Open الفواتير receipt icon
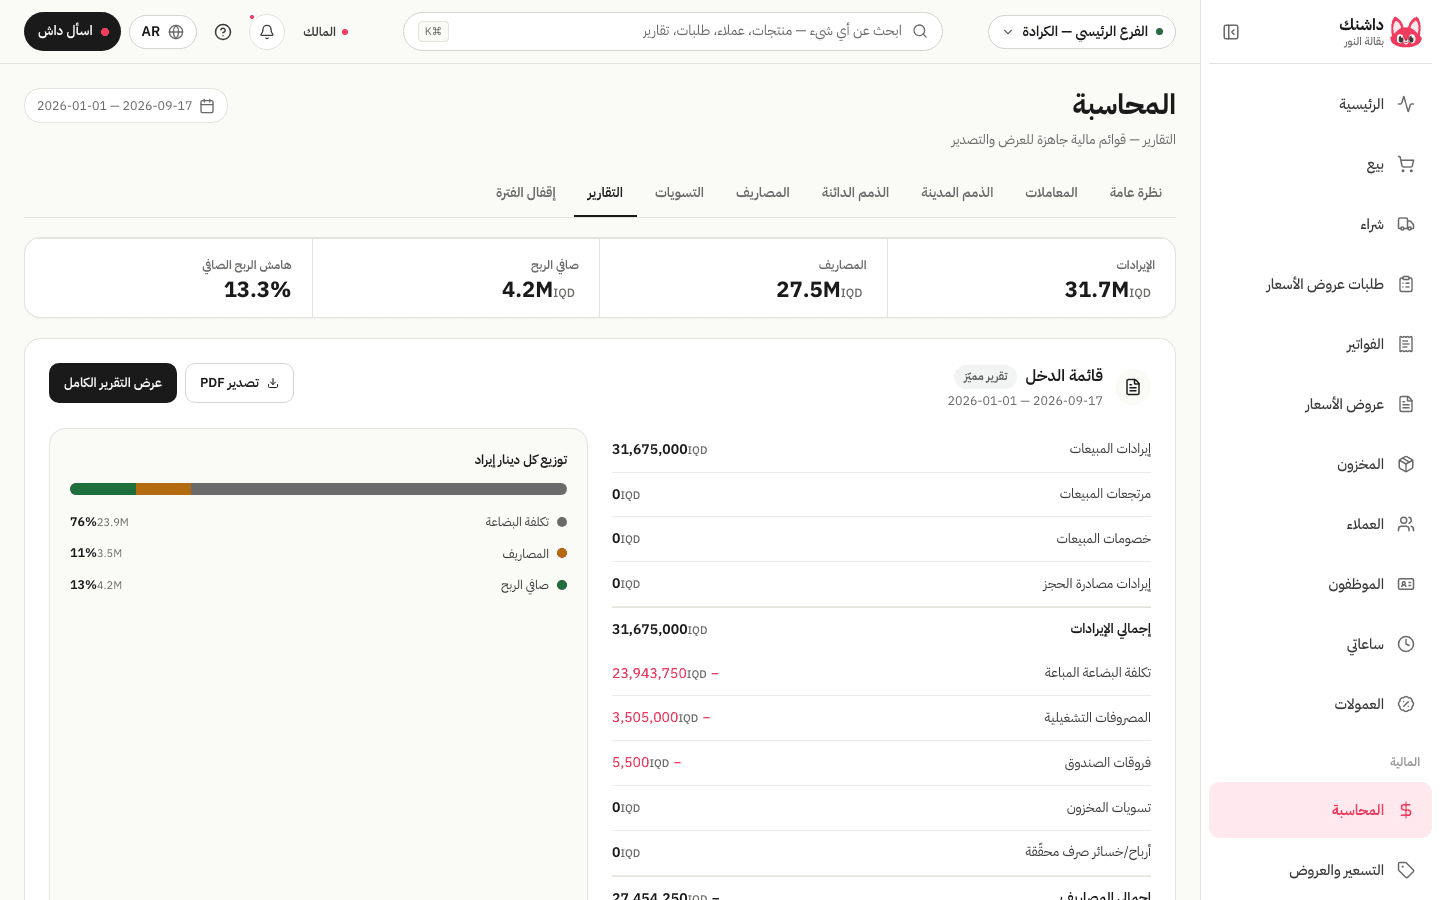1440x900 pixels. (x=1406, y=344)
